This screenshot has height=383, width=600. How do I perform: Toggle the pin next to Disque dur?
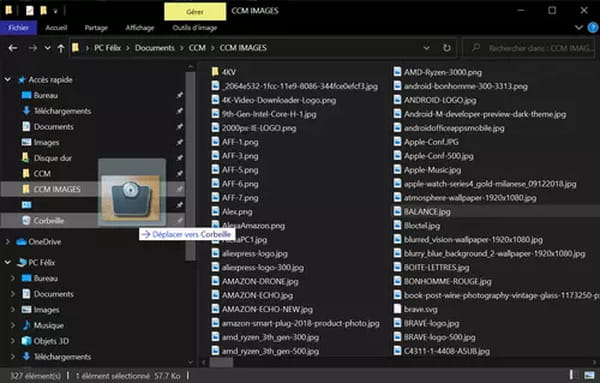[x=179, y=158]
